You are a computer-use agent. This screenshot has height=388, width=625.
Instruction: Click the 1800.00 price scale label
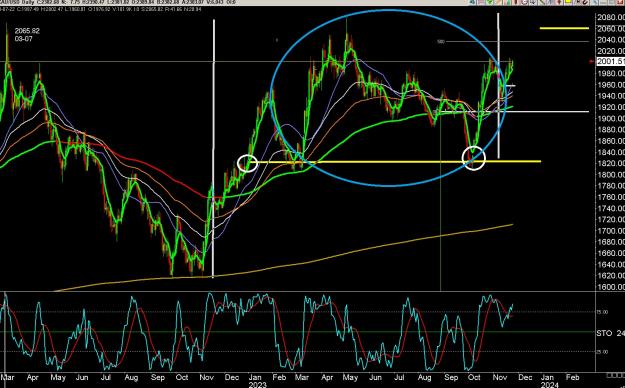coord(610,175)
